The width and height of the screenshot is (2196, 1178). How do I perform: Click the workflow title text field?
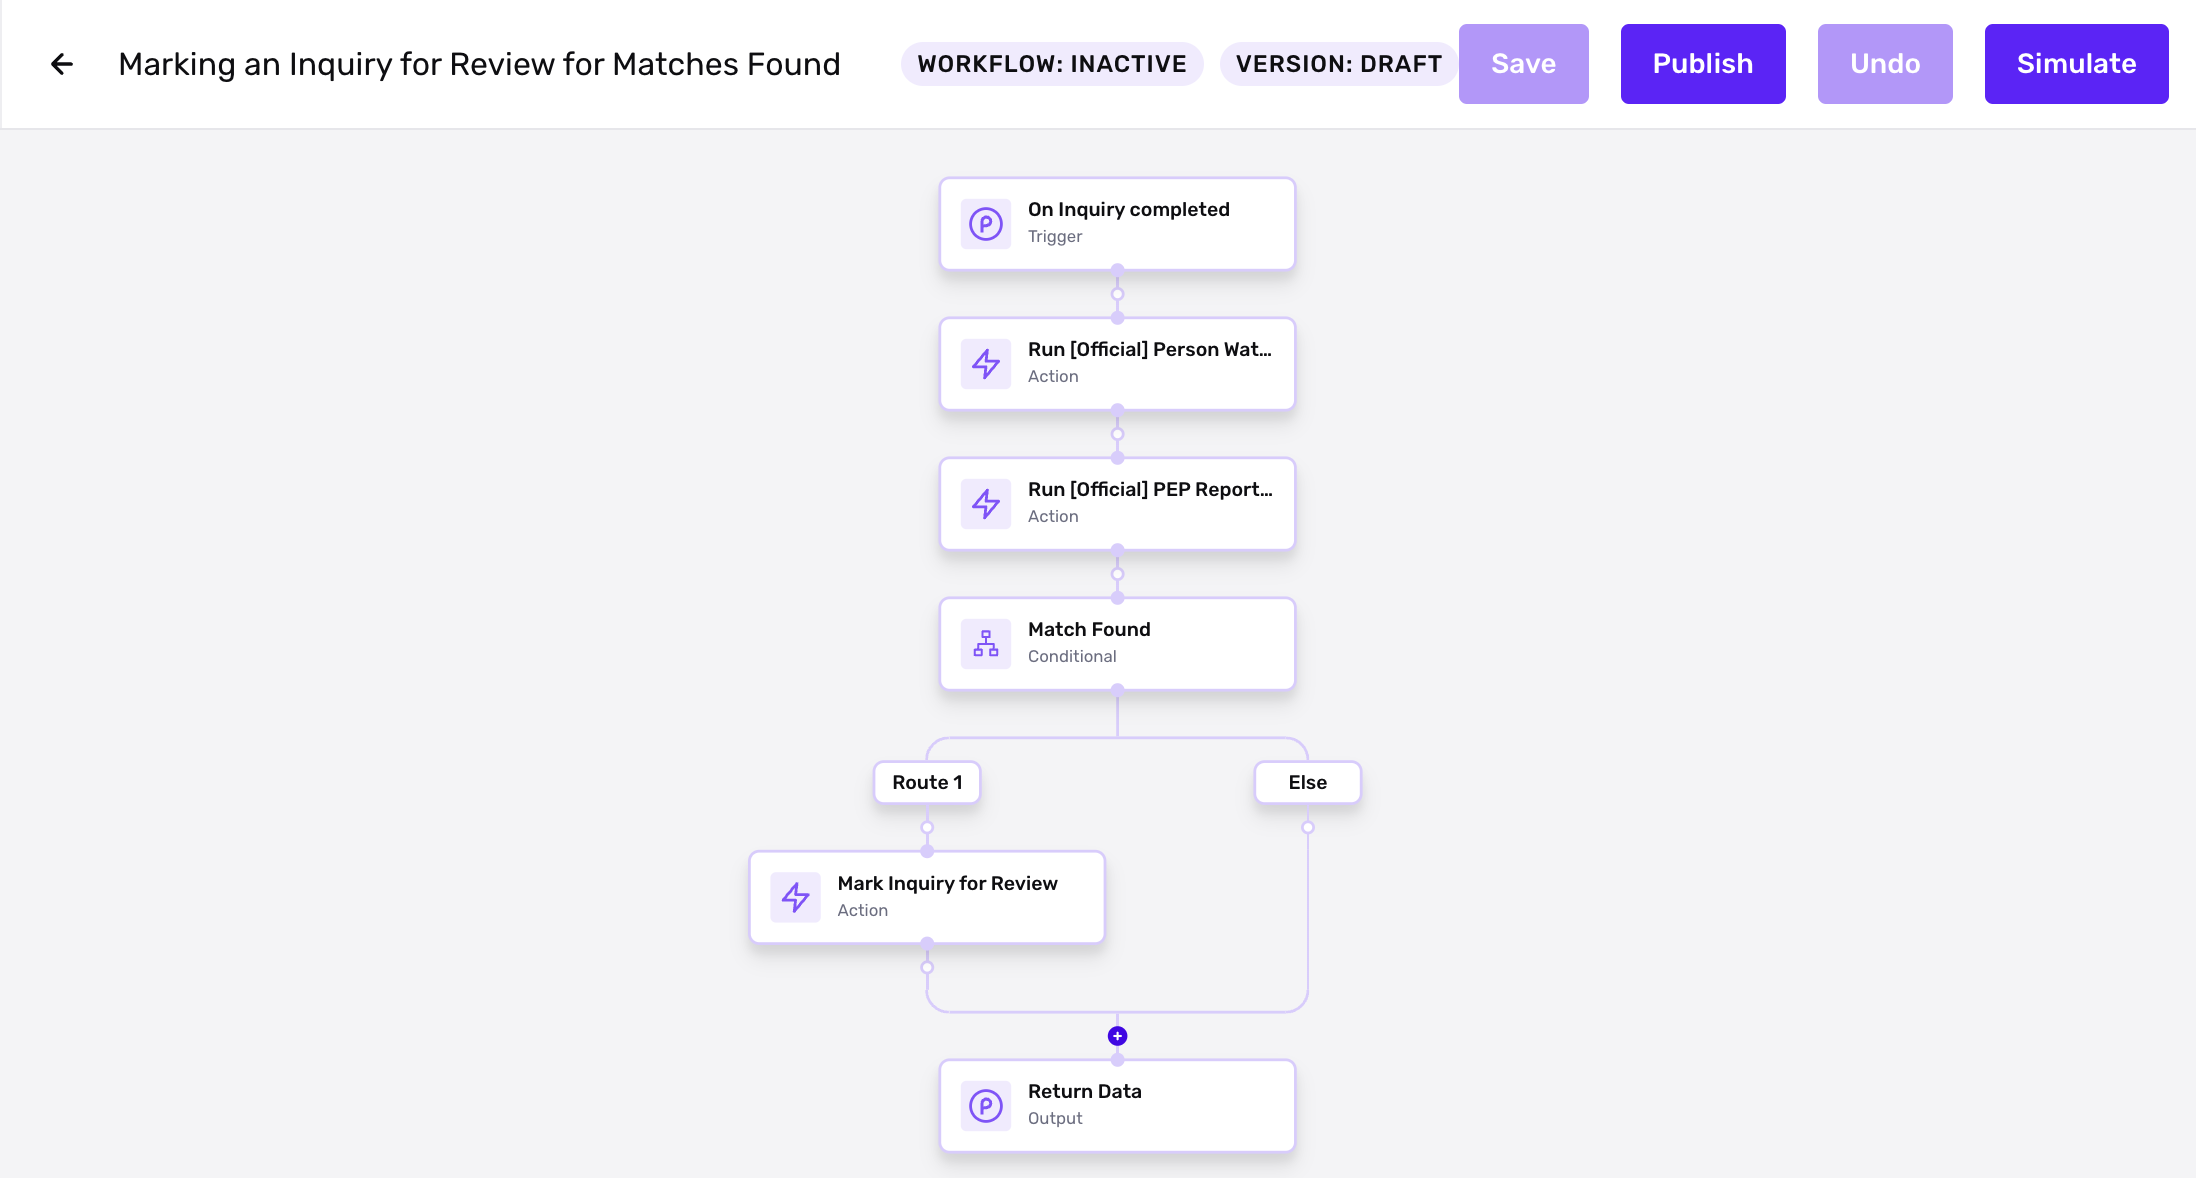click(481, 62)
